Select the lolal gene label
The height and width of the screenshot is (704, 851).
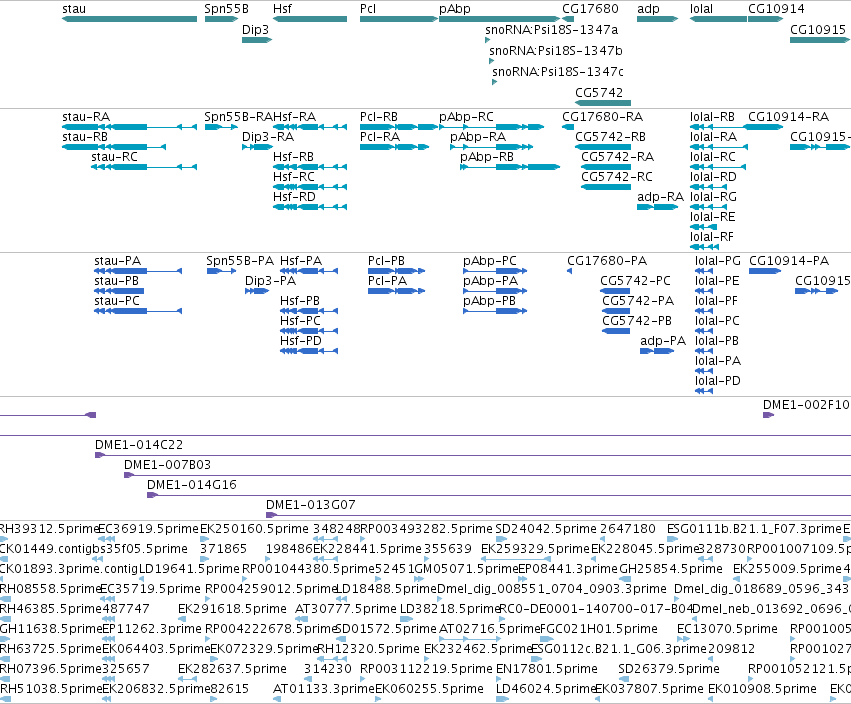point(701,9)
